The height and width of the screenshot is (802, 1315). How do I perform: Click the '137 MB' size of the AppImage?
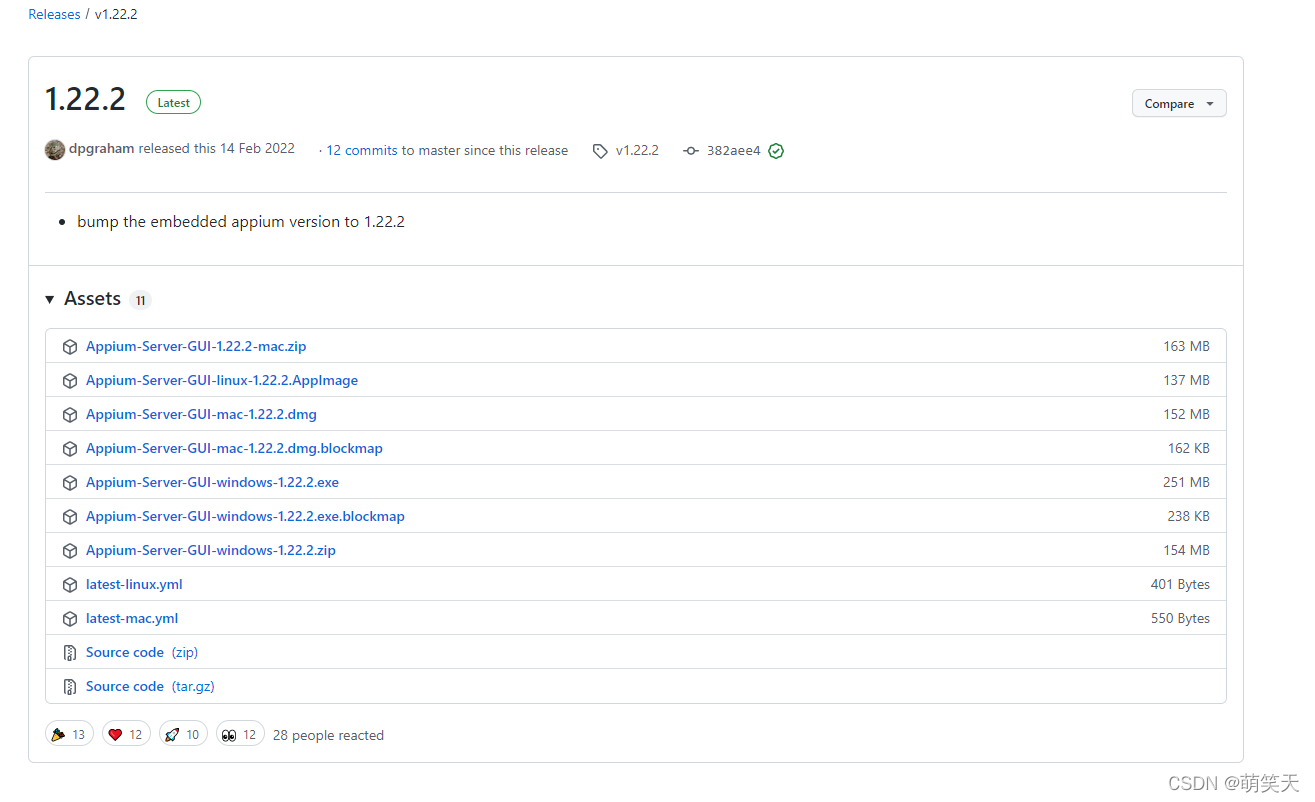[1186, 380]
